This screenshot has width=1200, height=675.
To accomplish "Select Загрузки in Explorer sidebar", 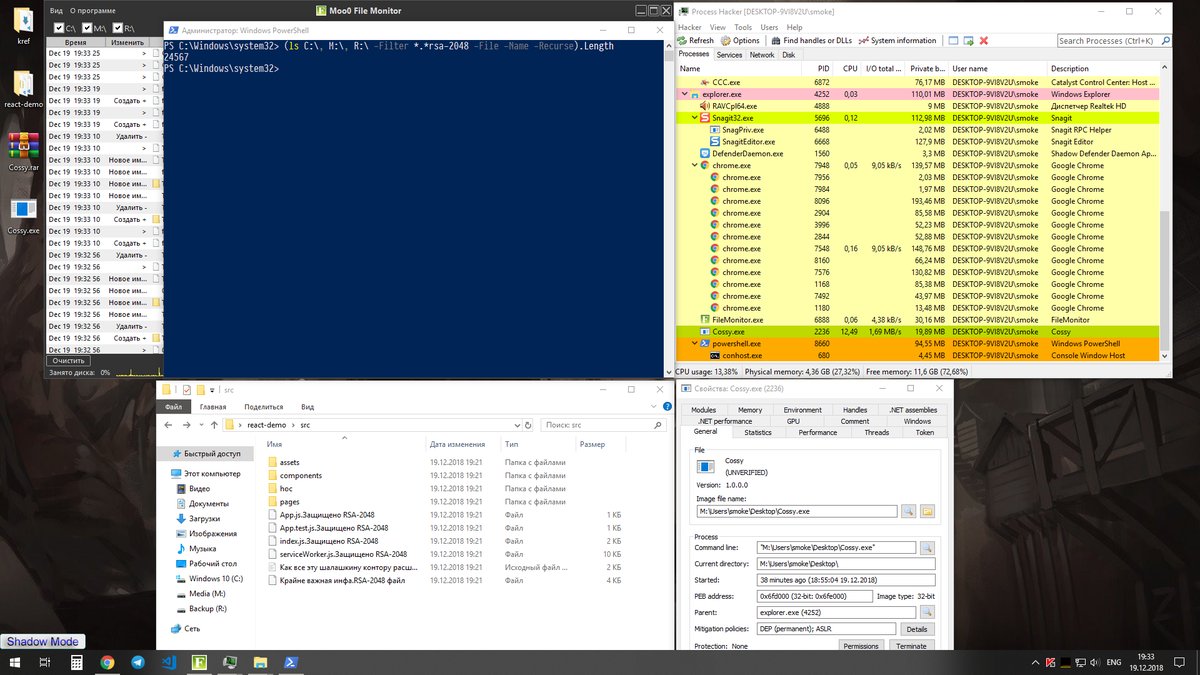I will click(x=204, y=519).
